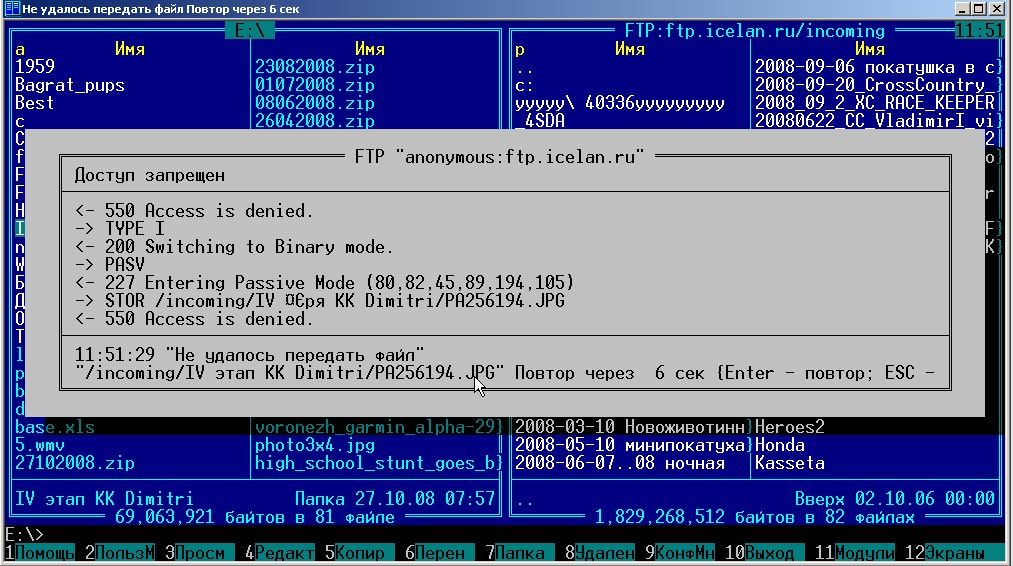The image size is (1013, 566).
Task: Select the Bagrat_pups folder
Action: click(70, 85)
